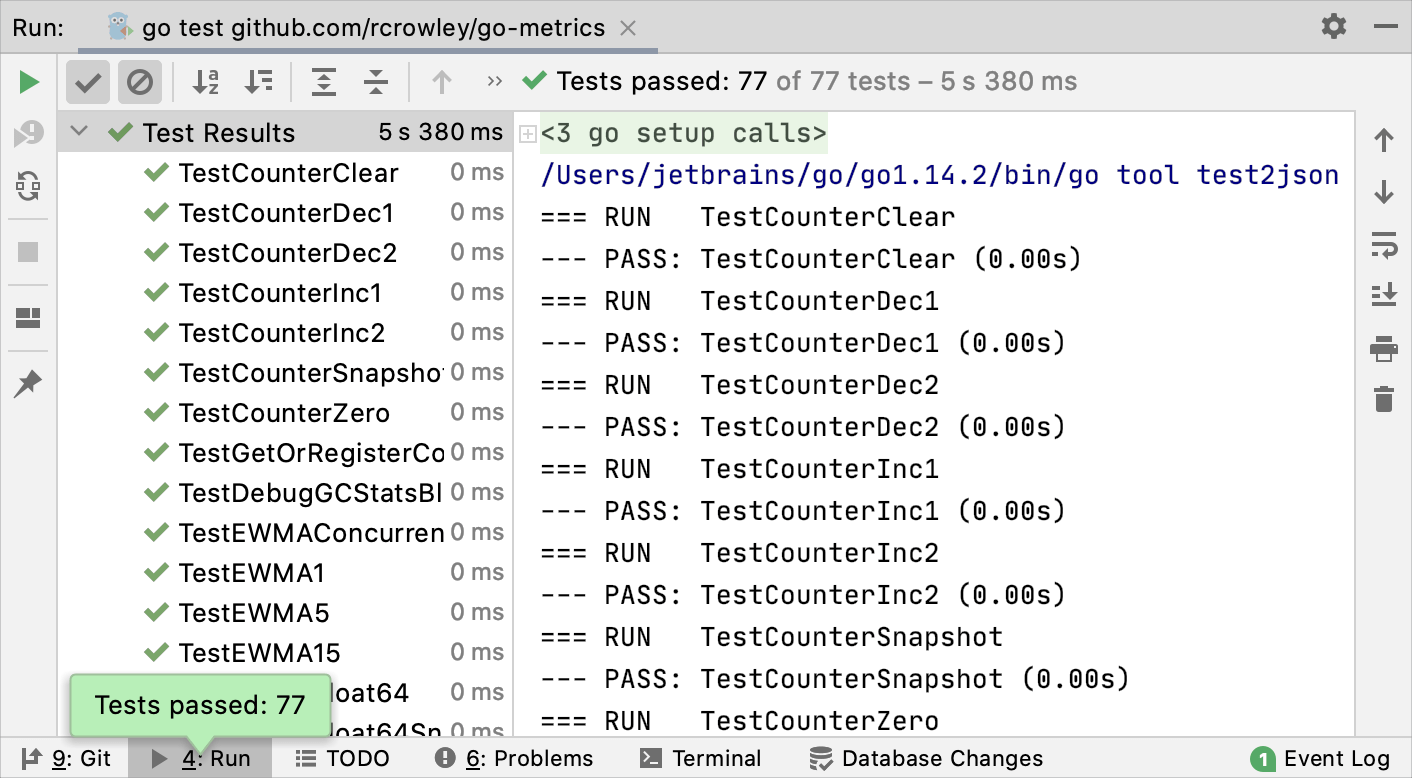
Task: Rerun the go test run configuration
Action: pos(27,82)
